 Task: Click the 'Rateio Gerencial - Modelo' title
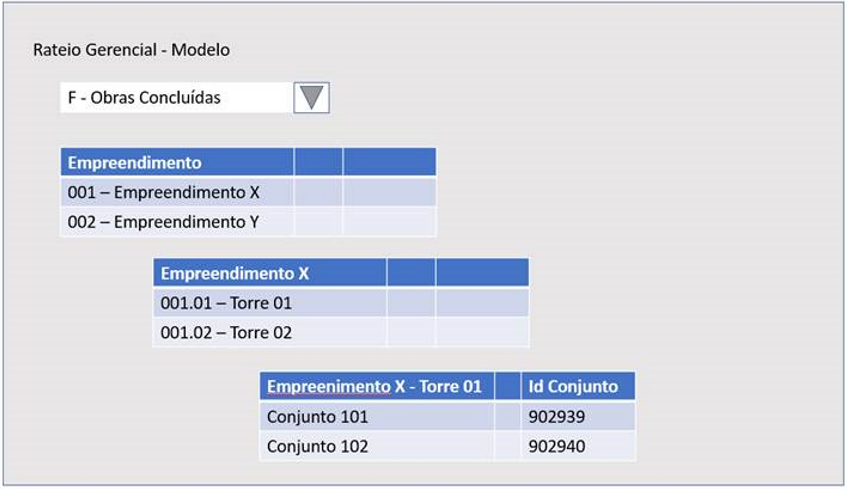coord(132,49)
